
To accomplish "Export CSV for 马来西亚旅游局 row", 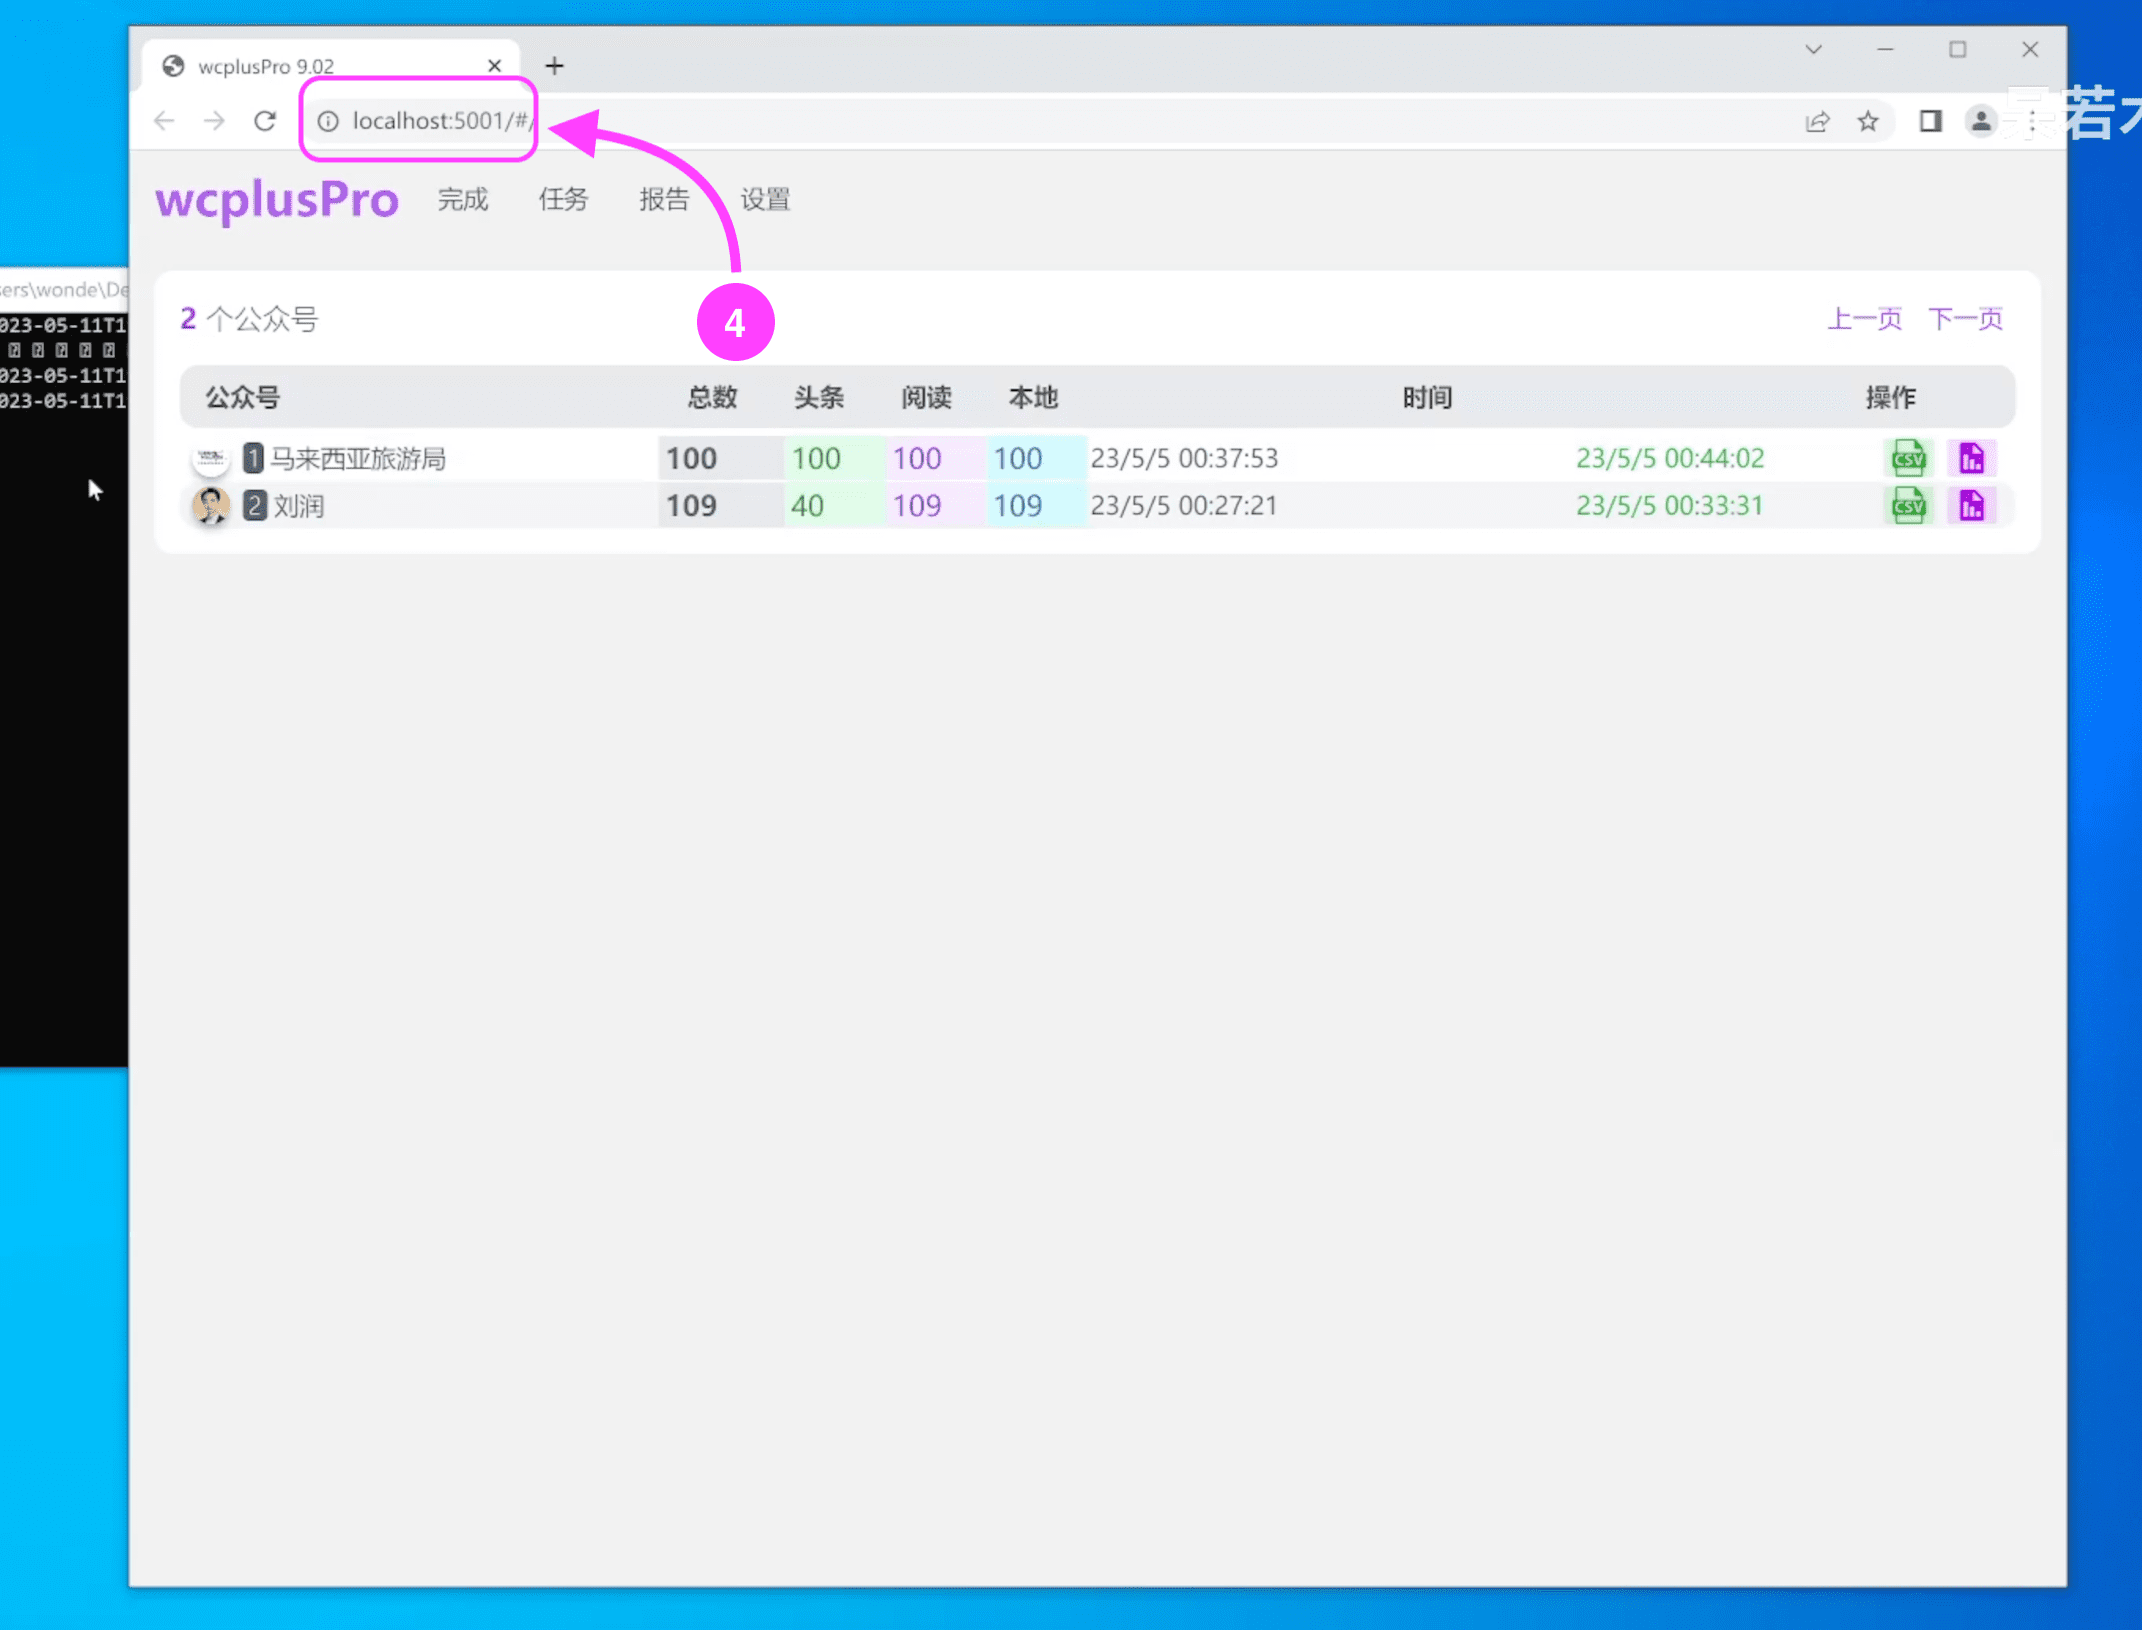I will point(1908,458).
